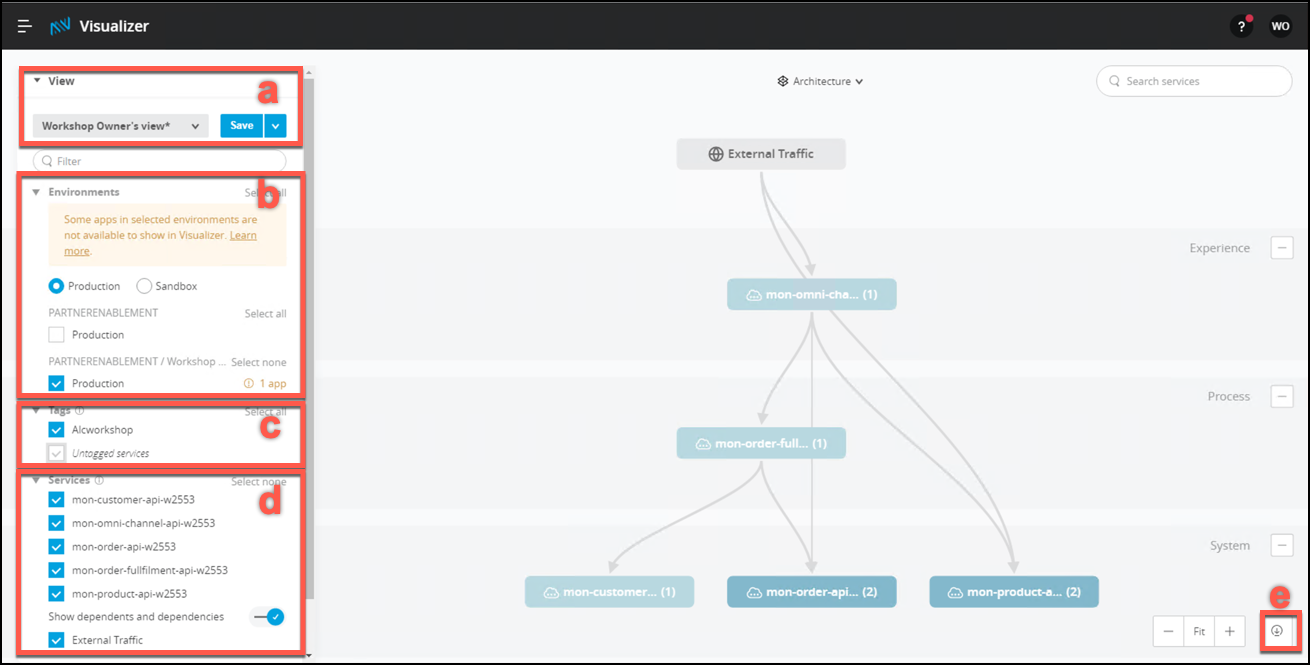Click the Process layer label

click(1229, 396)
